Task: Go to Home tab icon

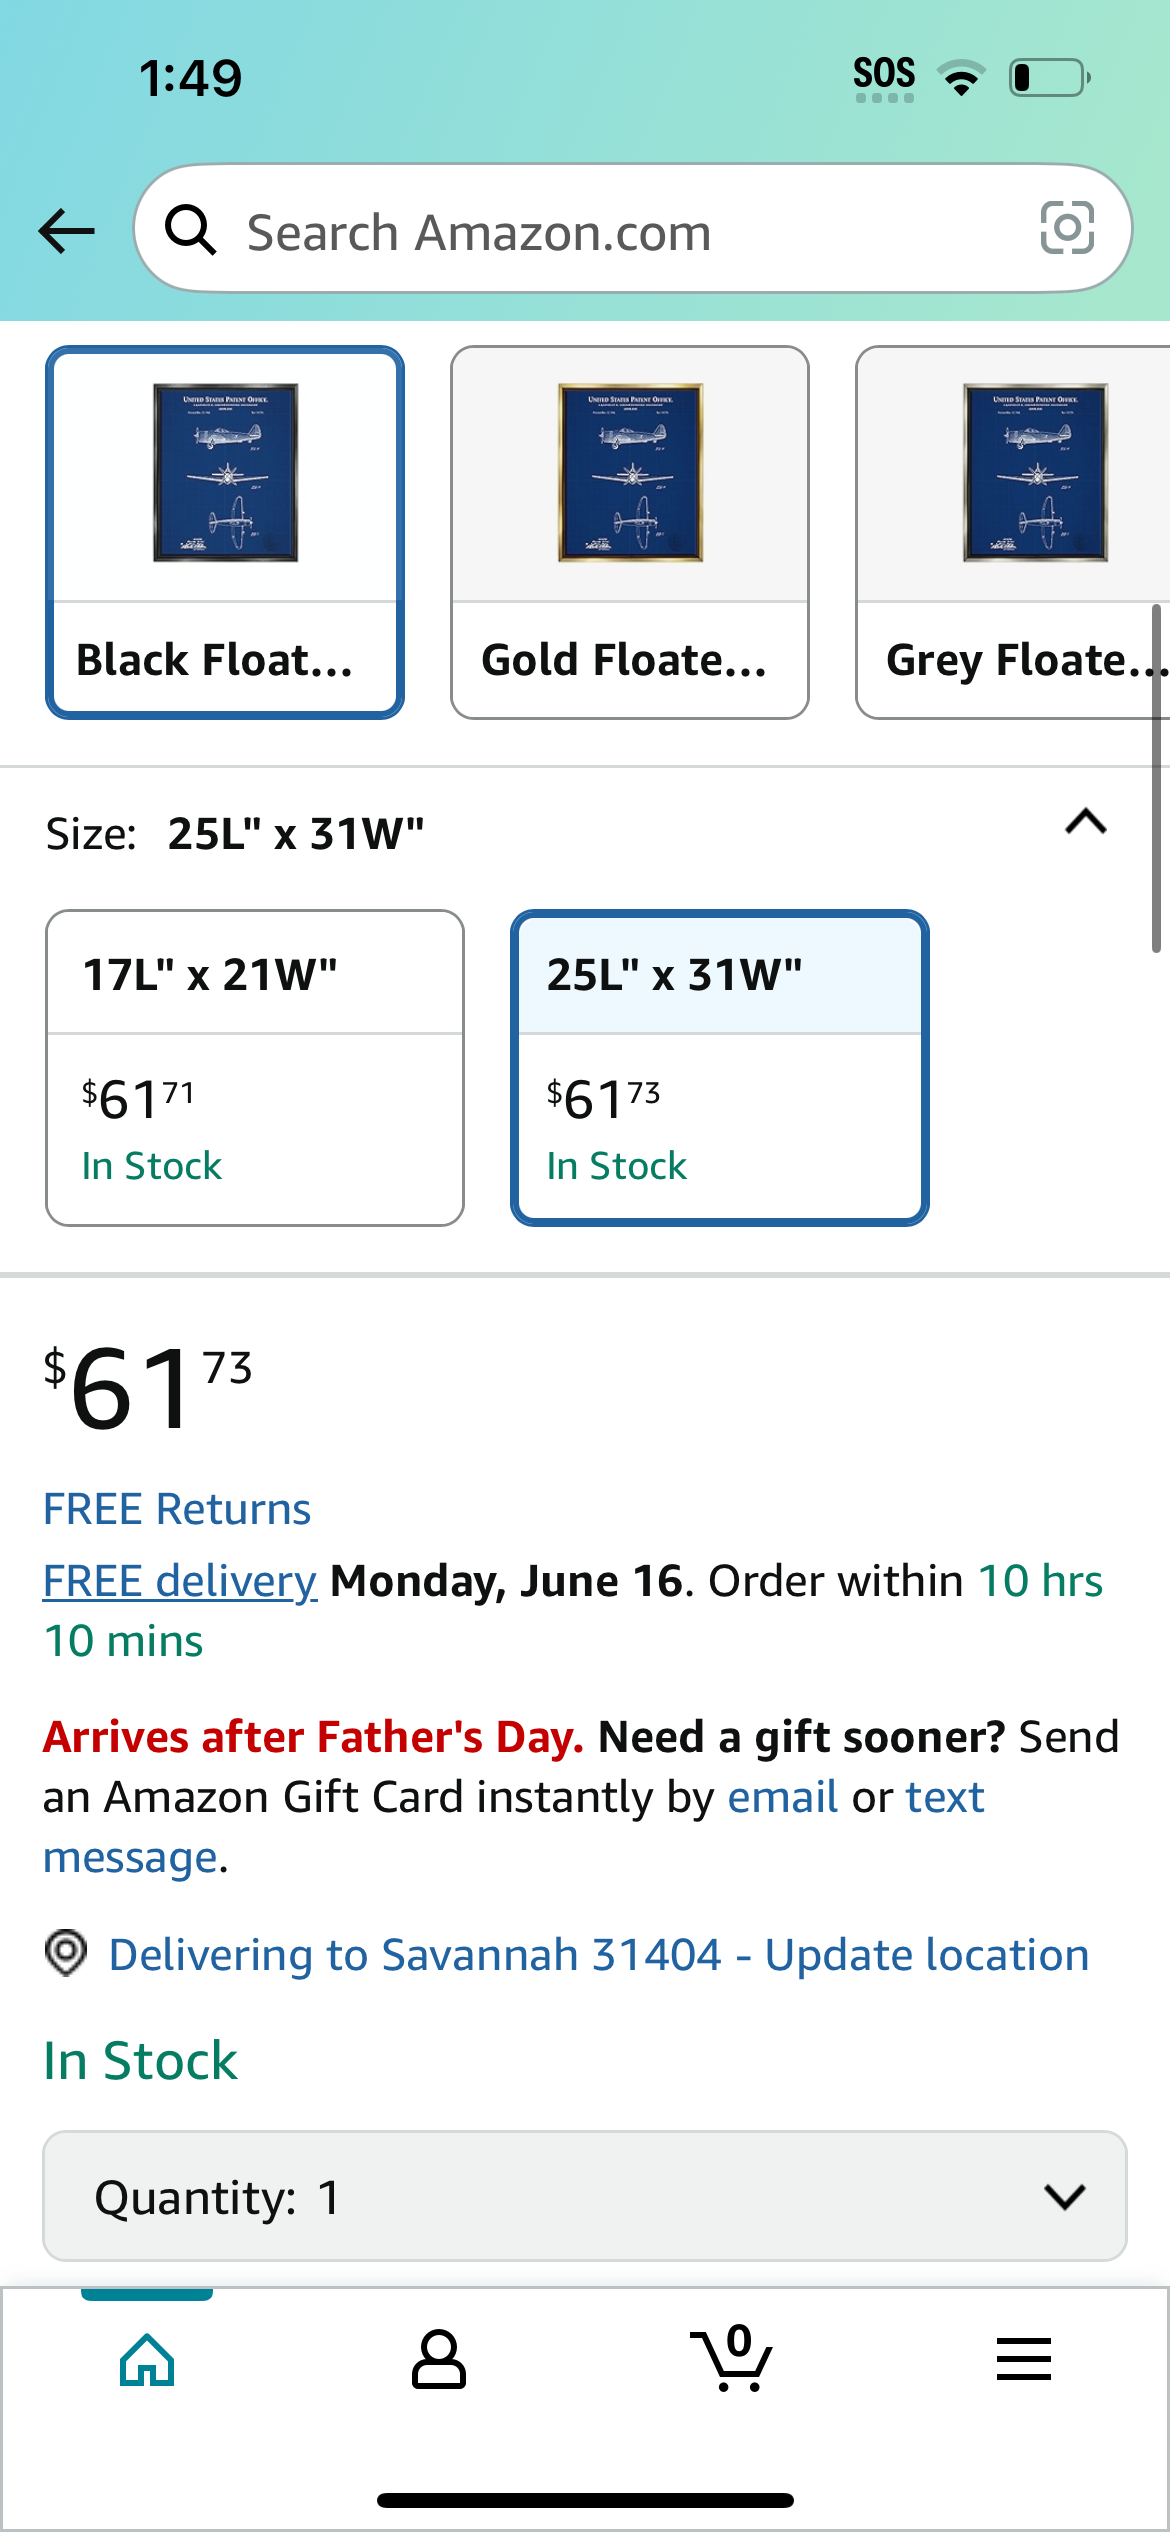Action: click(x=147, y=2360)
